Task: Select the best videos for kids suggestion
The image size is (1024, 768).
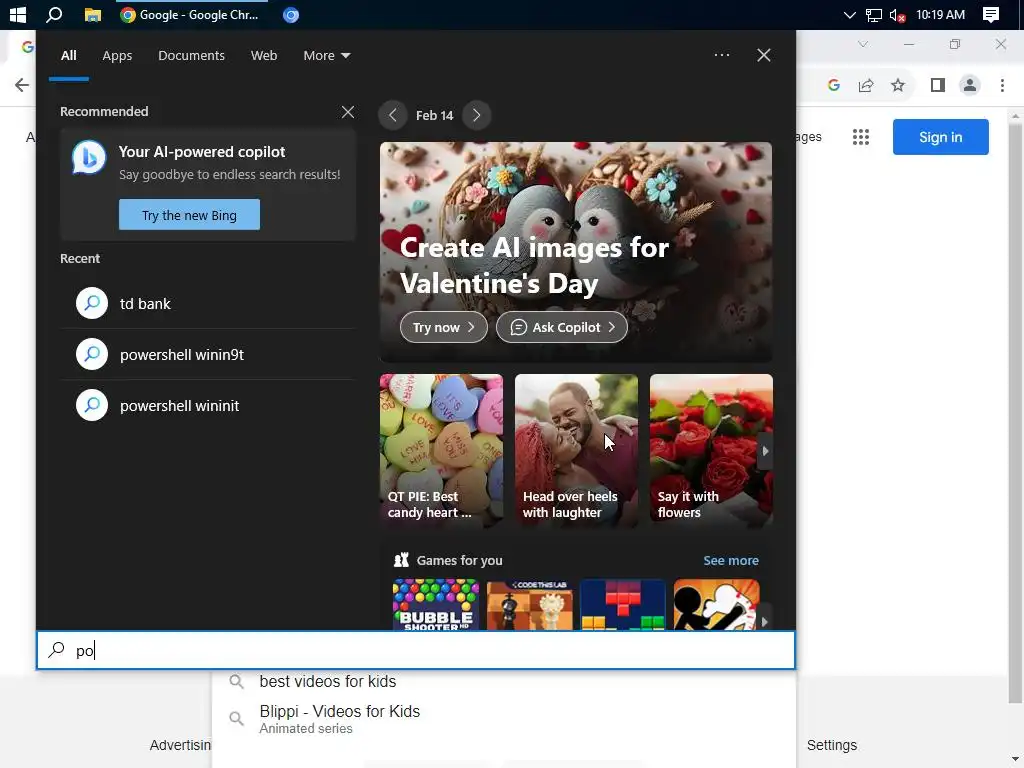Action: tap(504, 682)
